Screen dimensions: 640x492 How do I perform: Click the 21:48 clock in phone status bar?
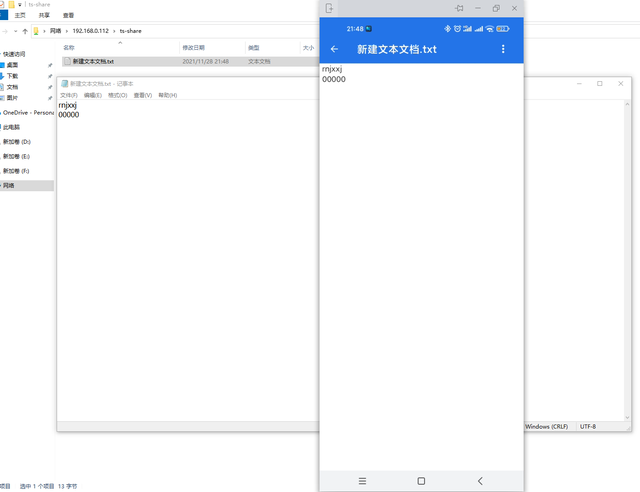point(355,29)
